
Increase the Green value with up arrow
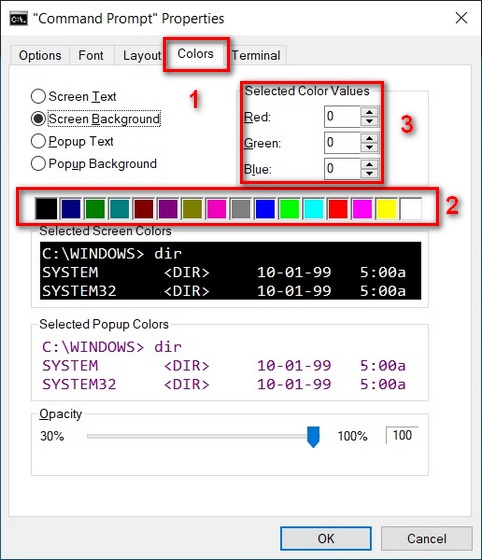pyautogui.click(x=369, y=138)
